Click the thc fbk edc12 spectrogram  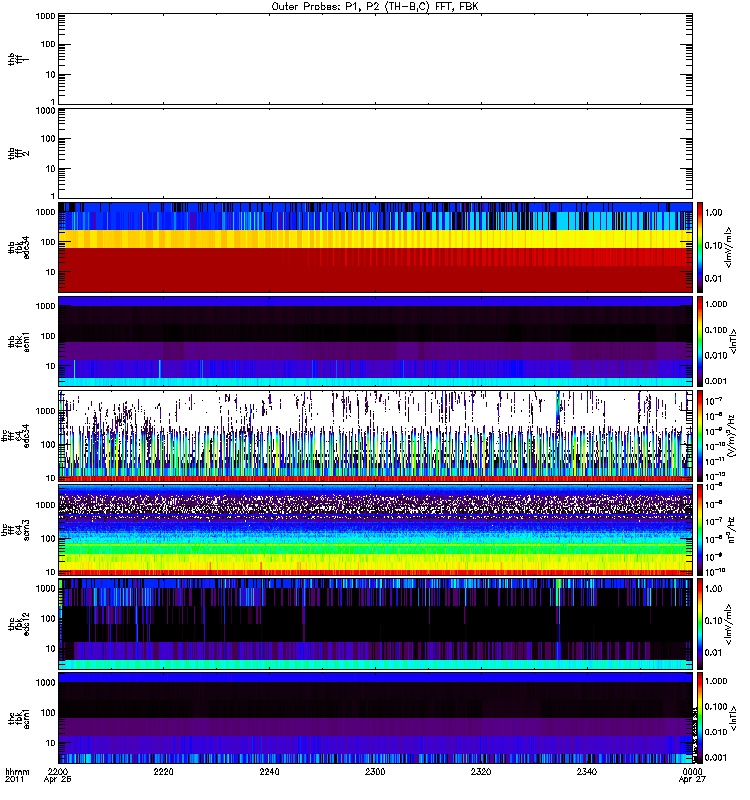point(376,624)
